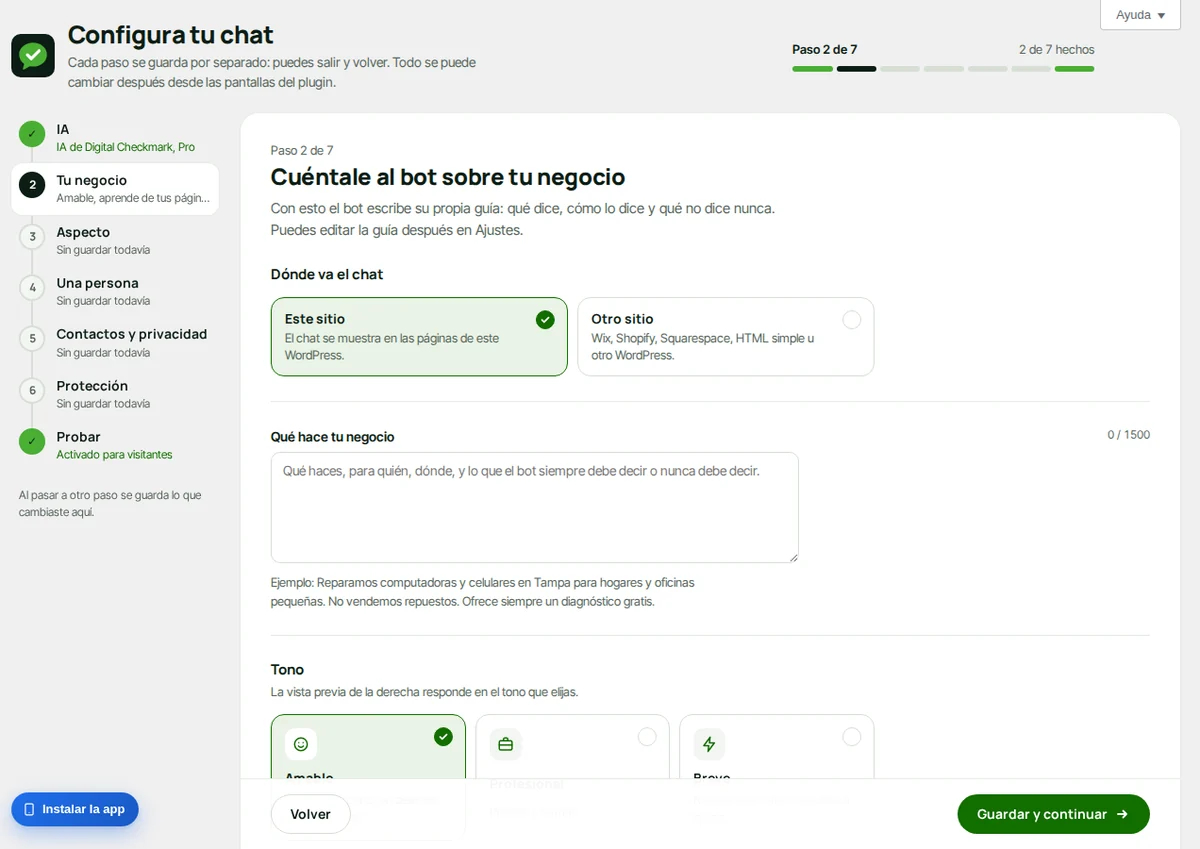This screenshot has height=849, width=1200.
Task: Click into the Qué hace tu negocio textarea
Action: [534, 507]
